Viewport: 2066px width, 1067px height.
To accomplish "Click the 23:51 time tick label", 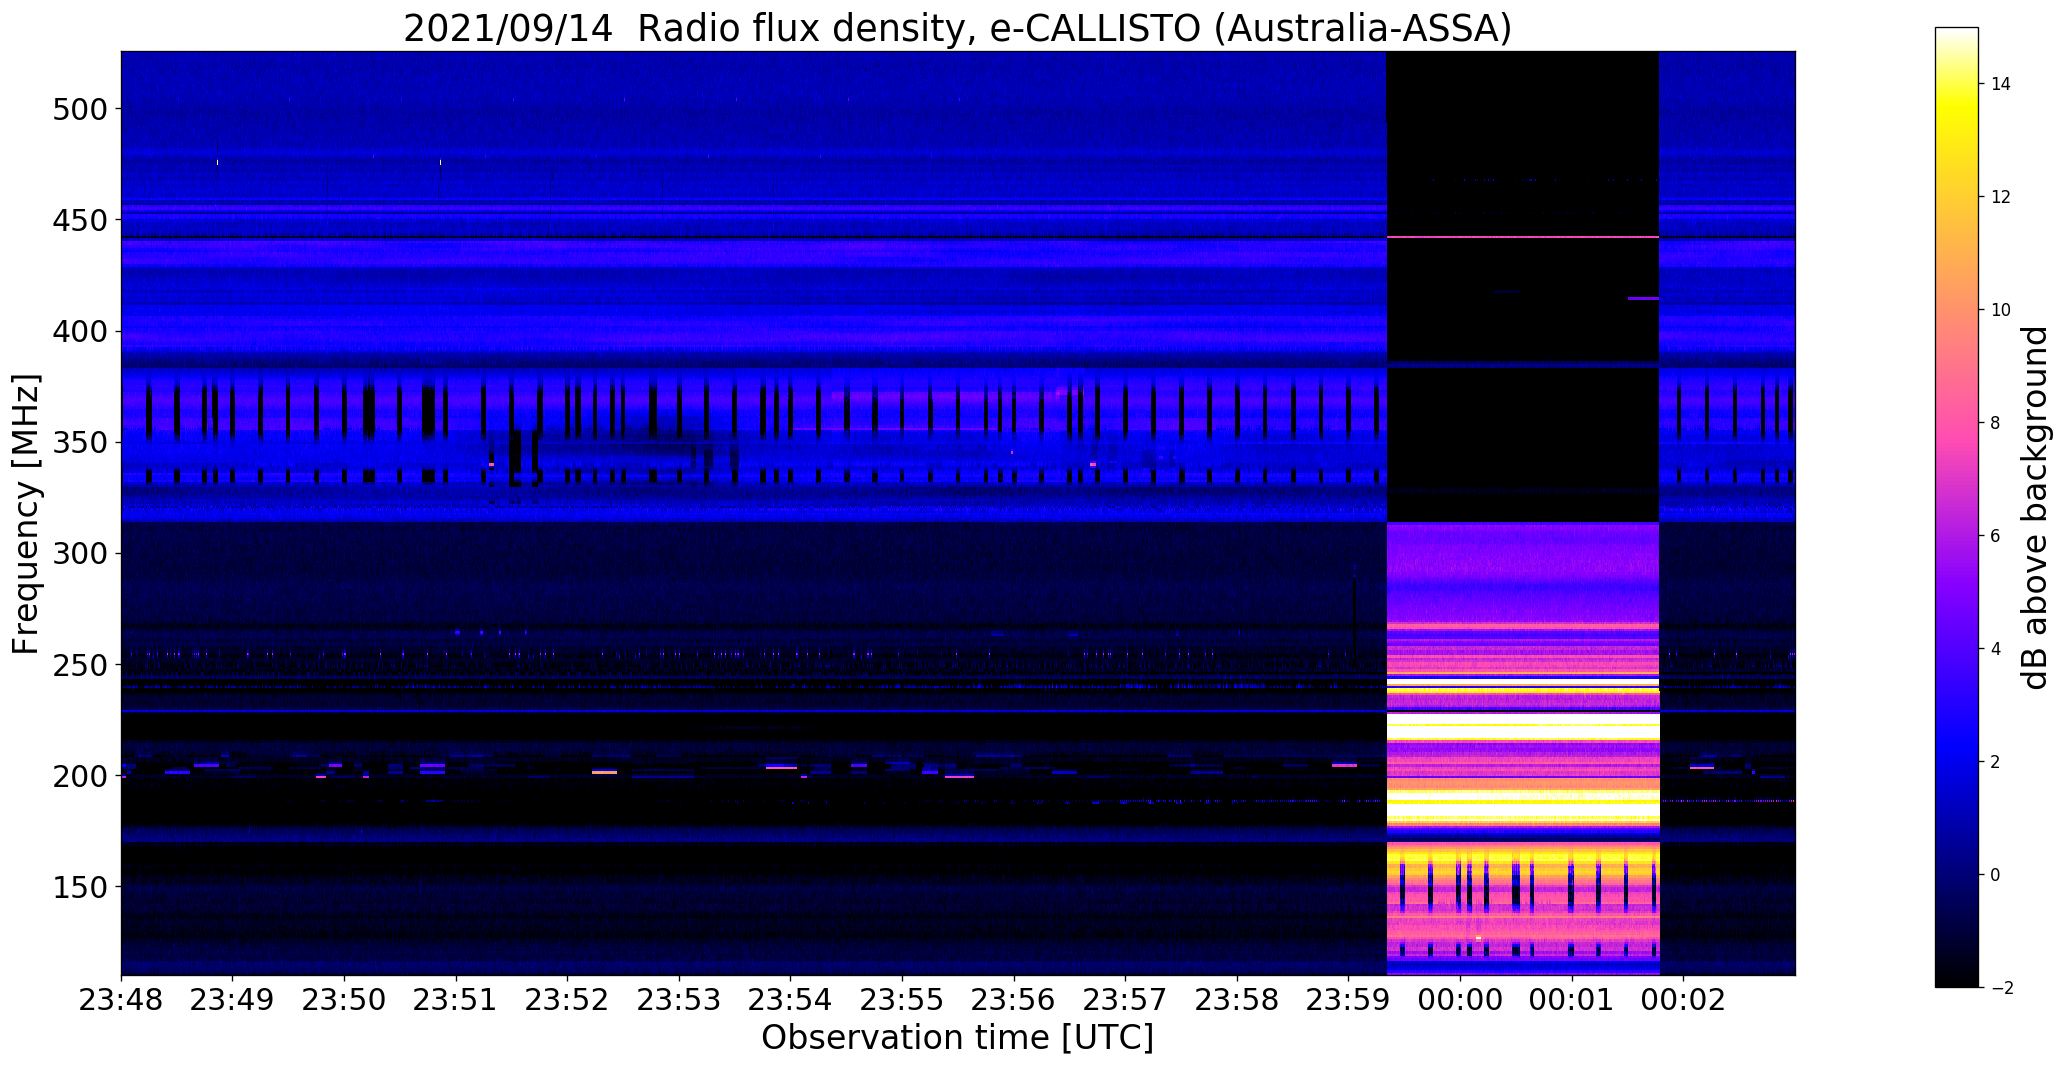I will click(457, 1000).
